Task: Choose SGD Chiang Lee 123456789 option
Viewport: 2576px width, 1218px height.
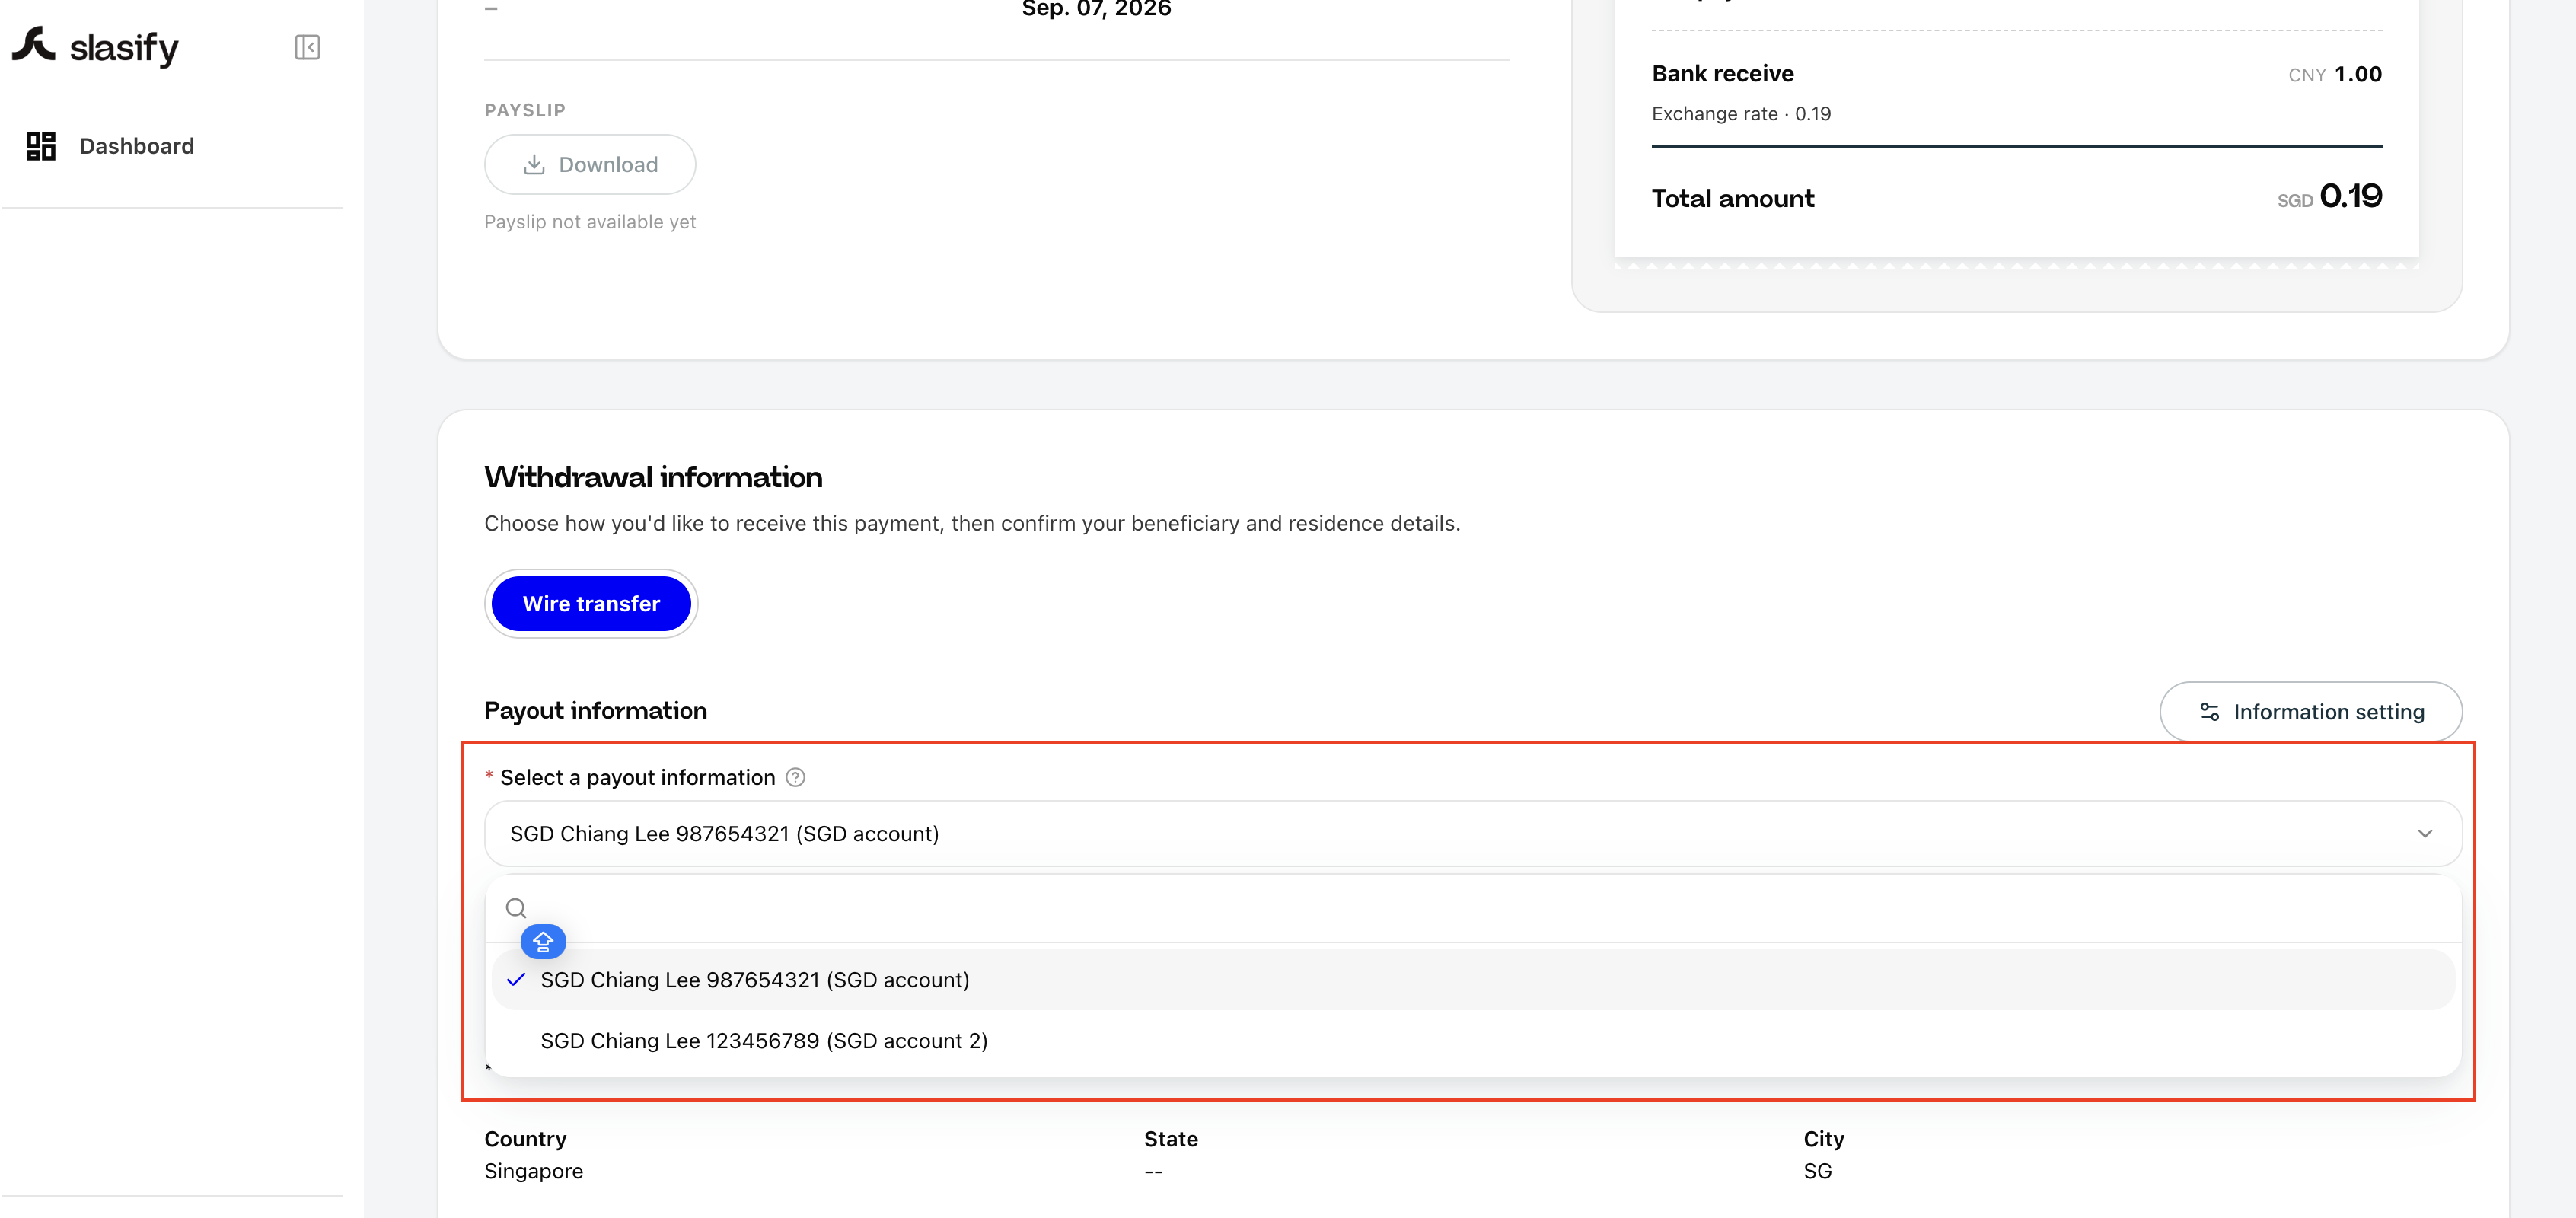Action: click(1472, 1040)
